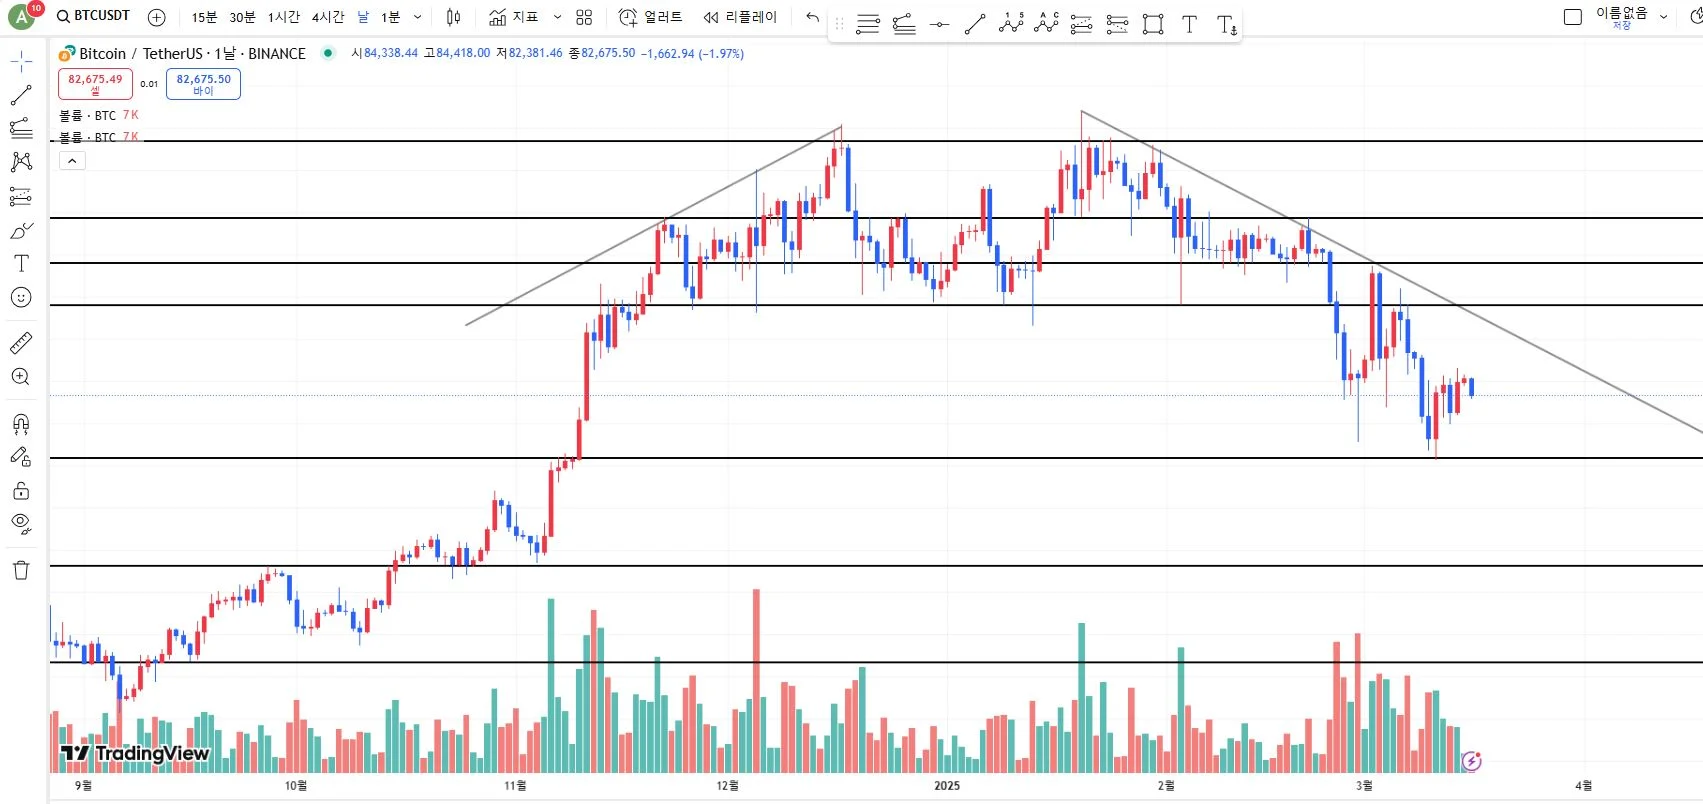Image resolution: width=1703 pixels, height=804 pixels.
Task: Select the trend line drawing tool
Action: [x=21, y=96]
